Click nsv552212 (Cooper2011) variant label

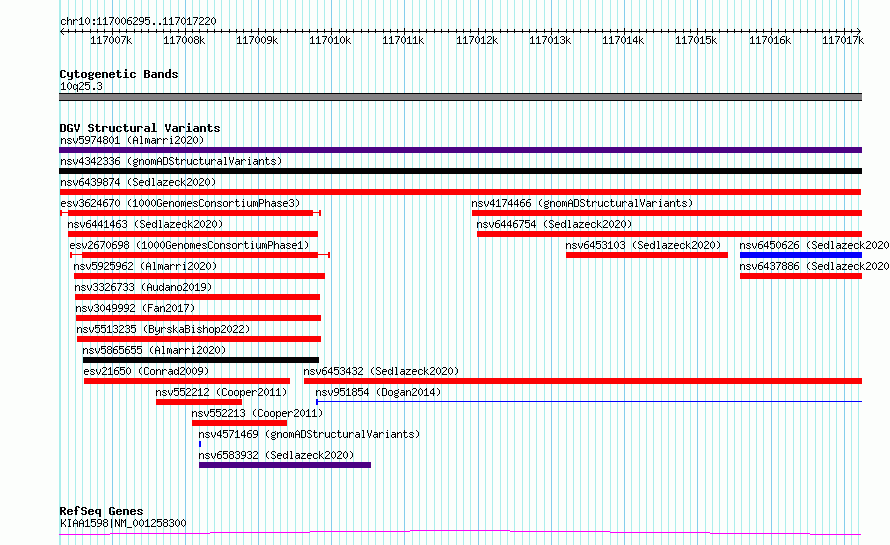[x=221, y=392]
